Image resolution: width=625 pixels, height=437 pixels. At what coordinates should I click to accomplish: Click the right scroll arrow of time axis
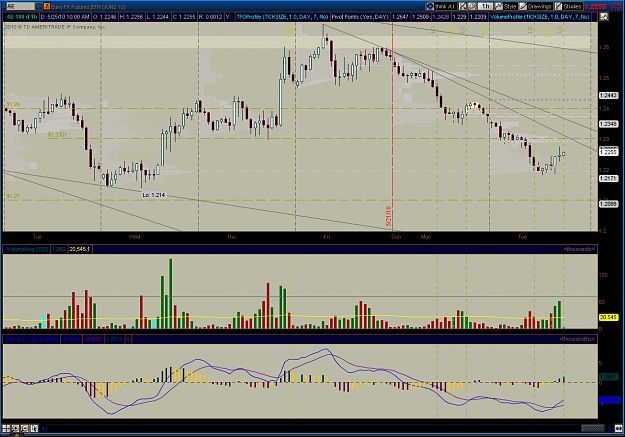point(610,429)
